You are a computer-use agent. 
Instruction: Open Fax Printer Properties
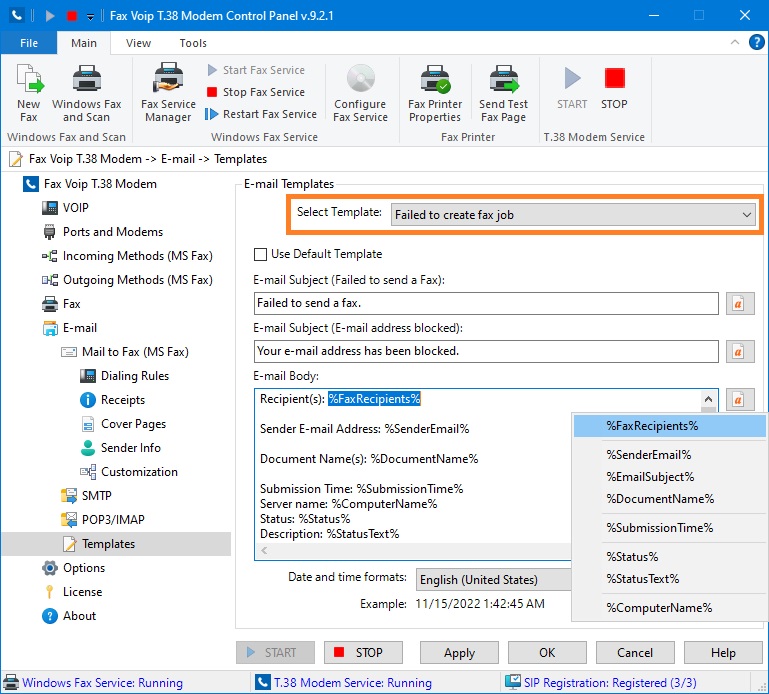[x=435, y=93]
